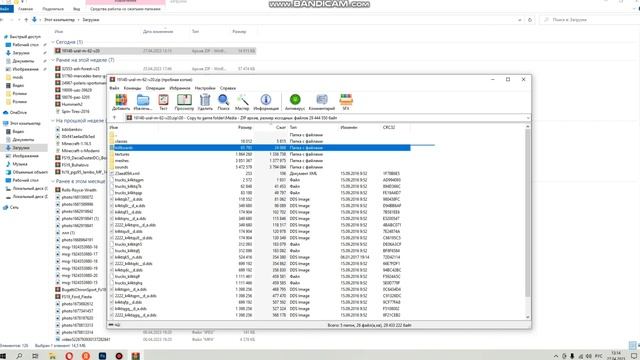Click the Photoshop icon on taskbar

coord(102,356)
